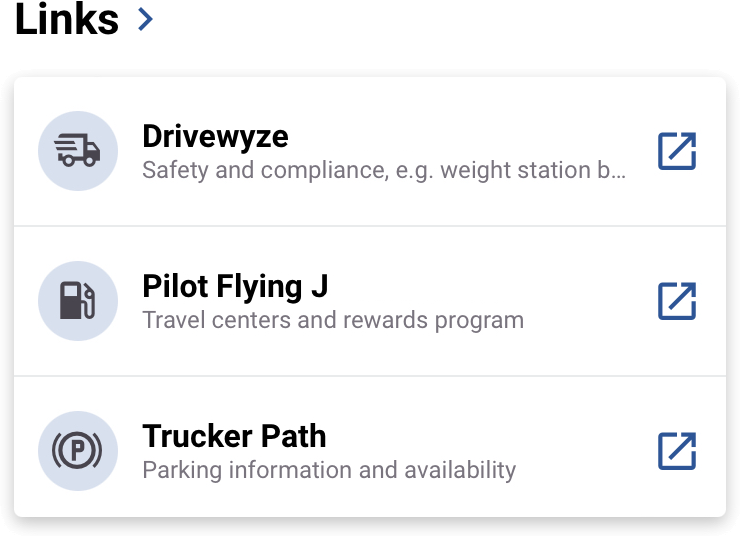Click the Pilot Flying J fuel pump icon

(78, 301)
